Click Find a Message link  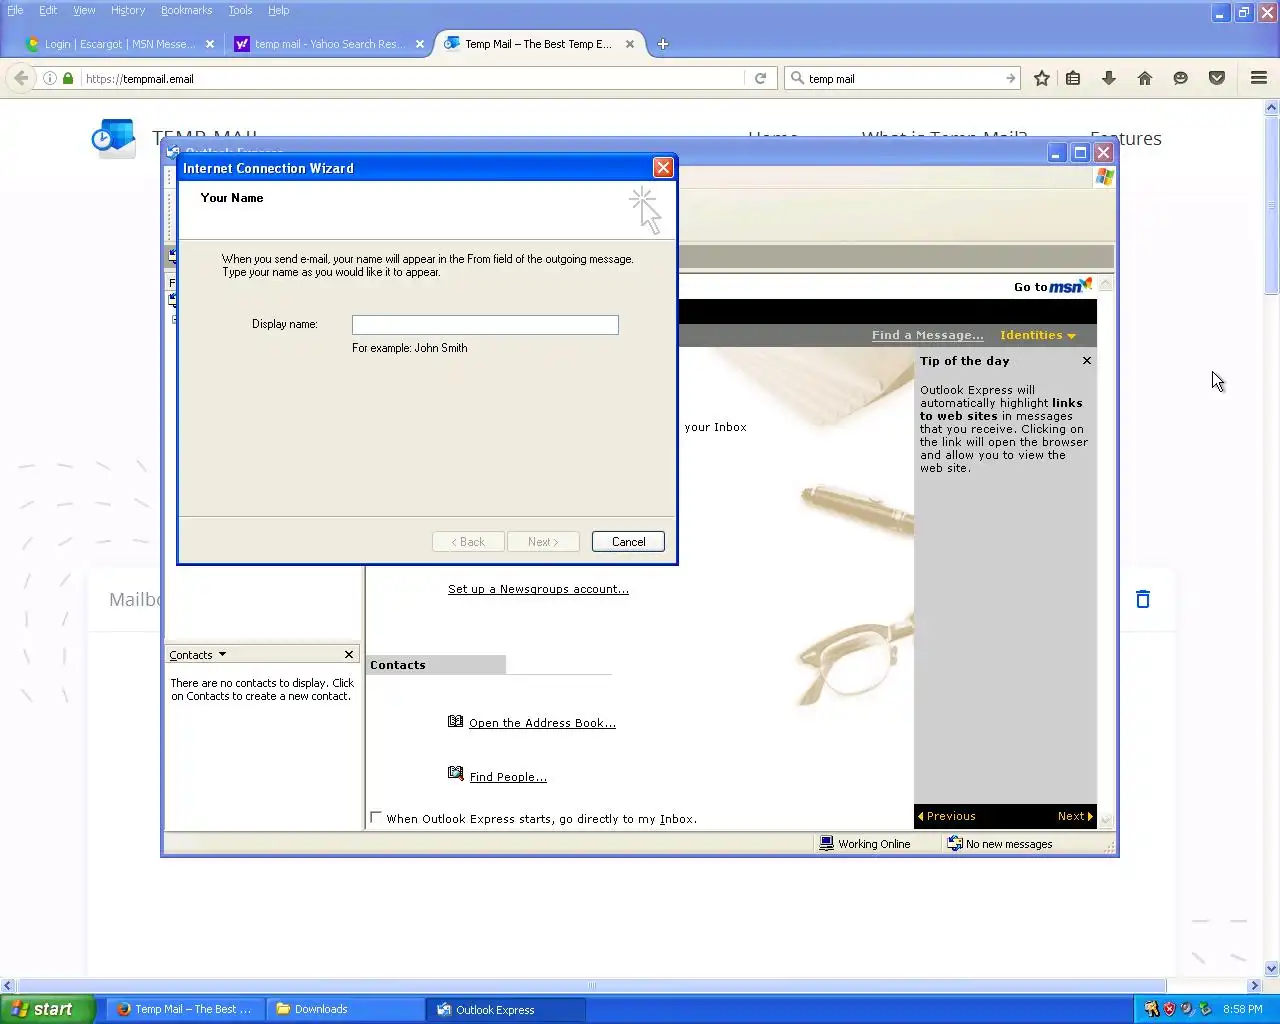point(927,335)
